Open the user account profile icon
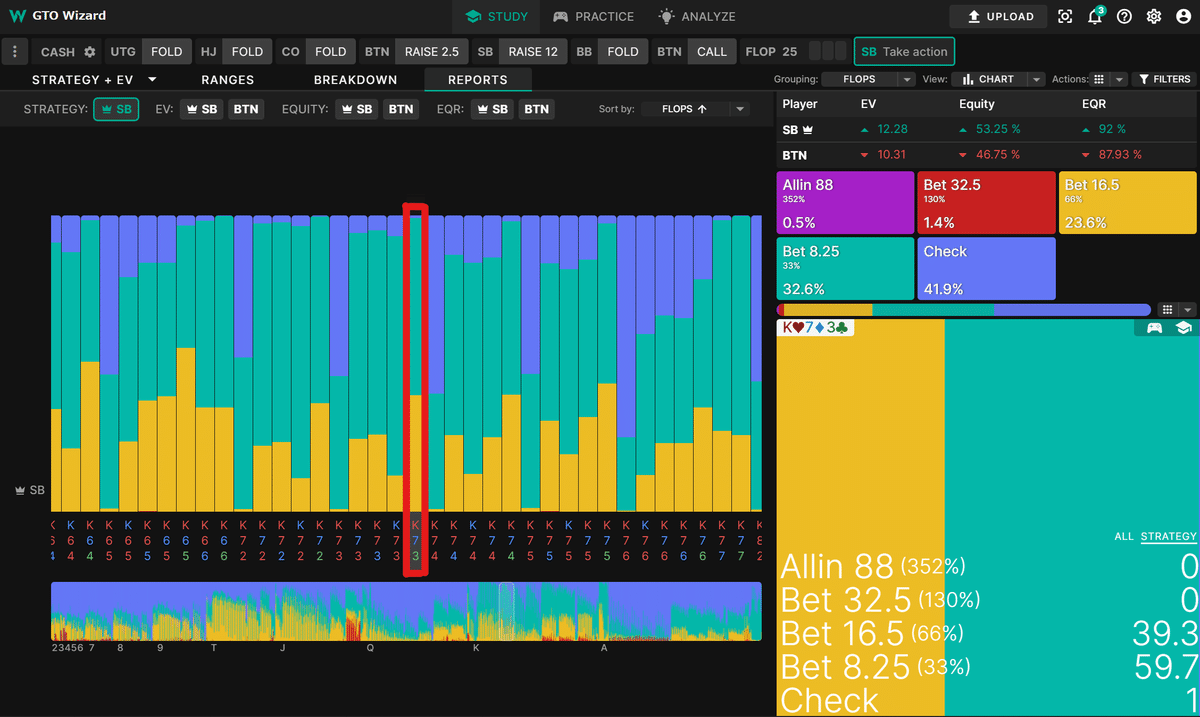Viewport: 1200px width, 717px height. 1184,16
